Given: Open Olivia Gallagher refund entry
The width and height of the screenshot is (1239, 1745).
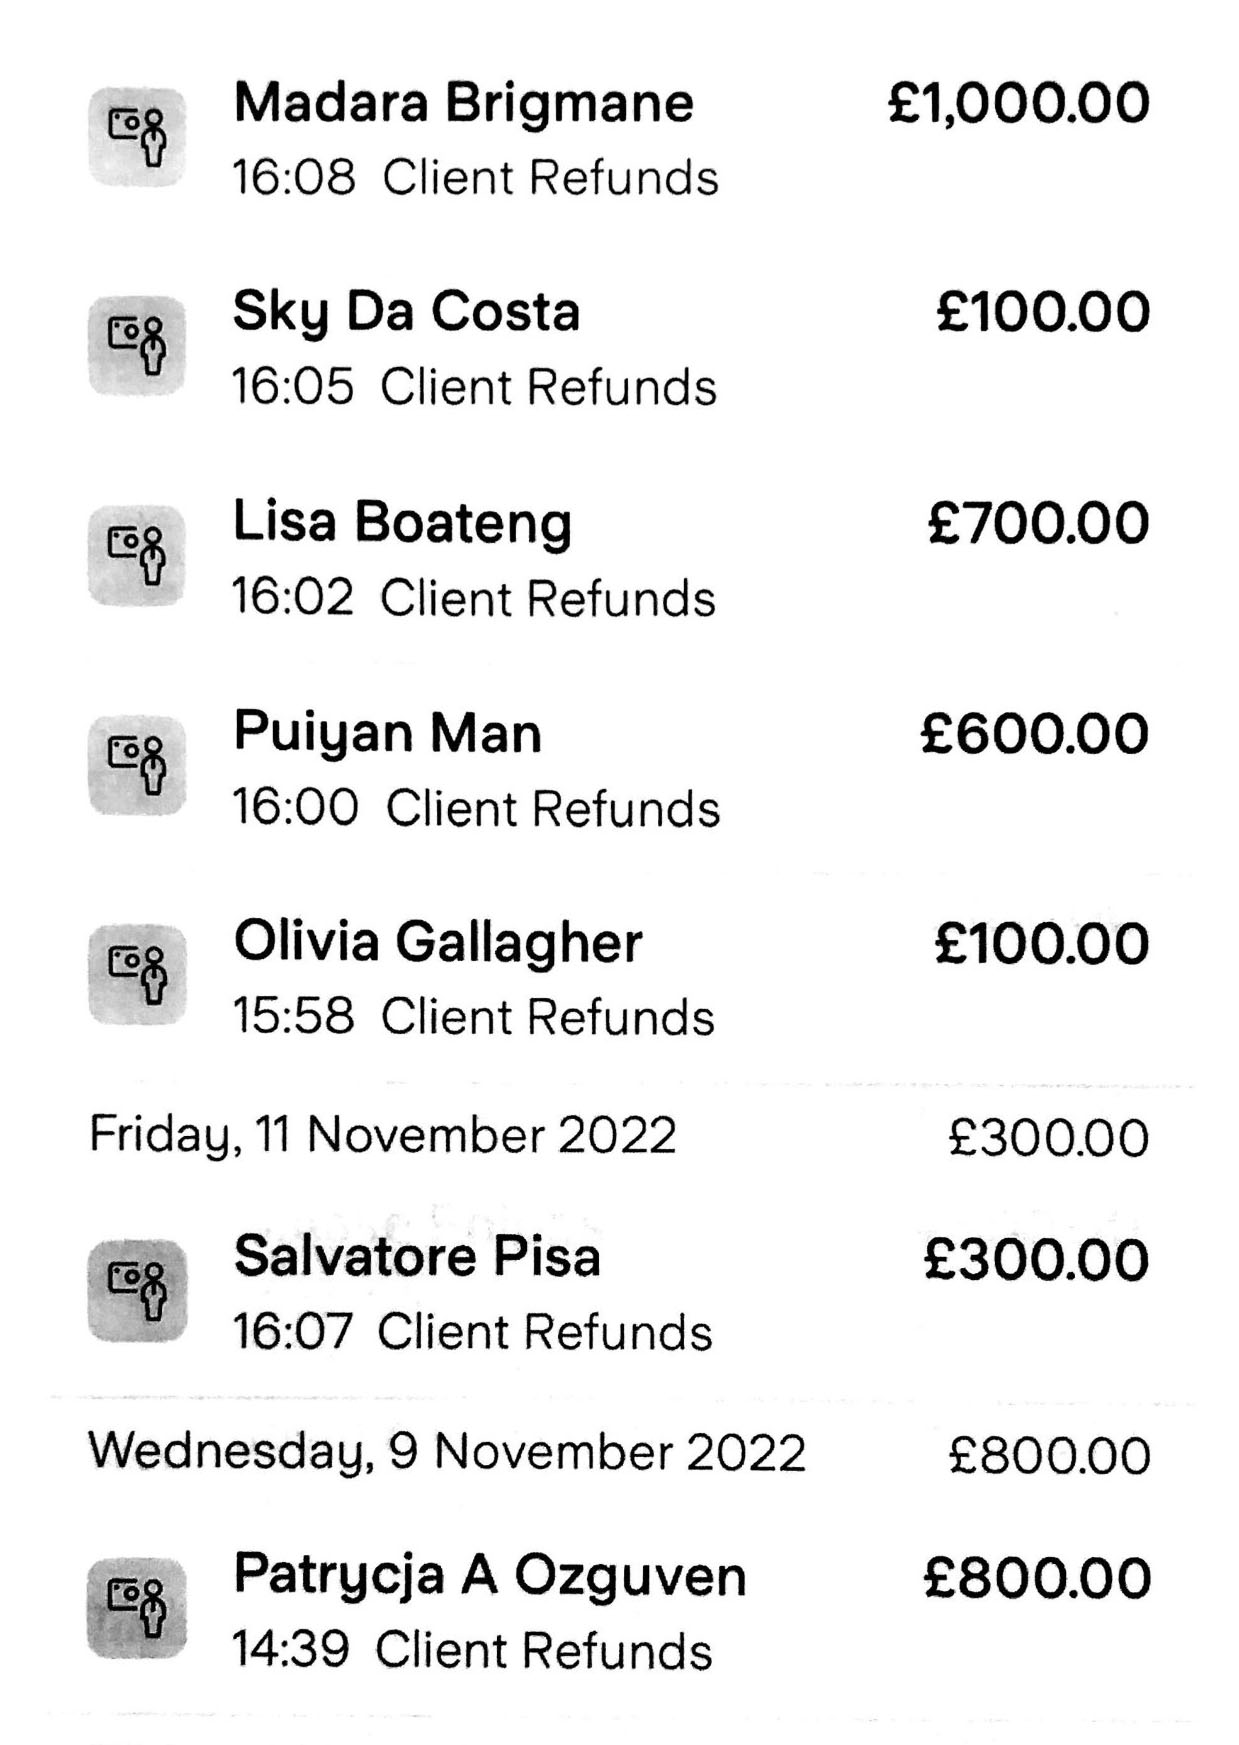Looking at the screenshot, I should [437, 942].
